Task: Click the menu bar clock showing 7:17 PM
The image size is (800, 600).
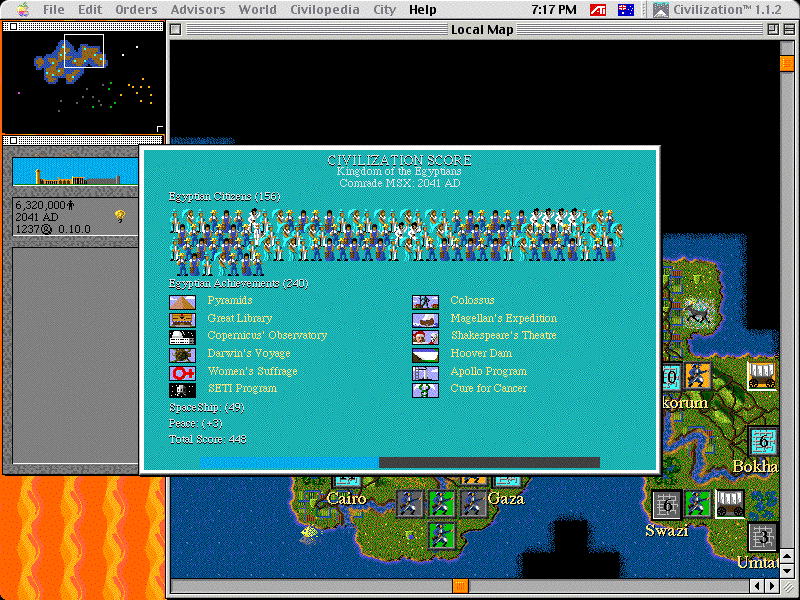Action: [554, 10]
